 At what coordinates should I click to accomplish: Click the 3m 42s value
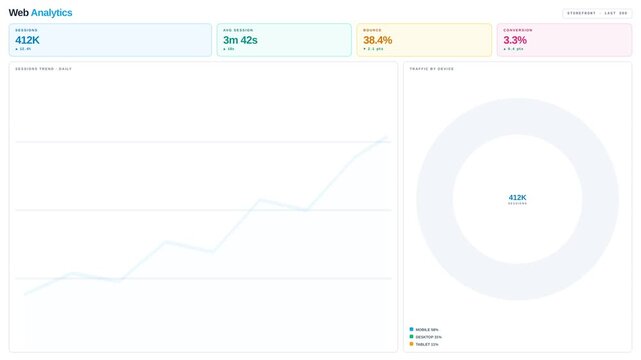240,40
